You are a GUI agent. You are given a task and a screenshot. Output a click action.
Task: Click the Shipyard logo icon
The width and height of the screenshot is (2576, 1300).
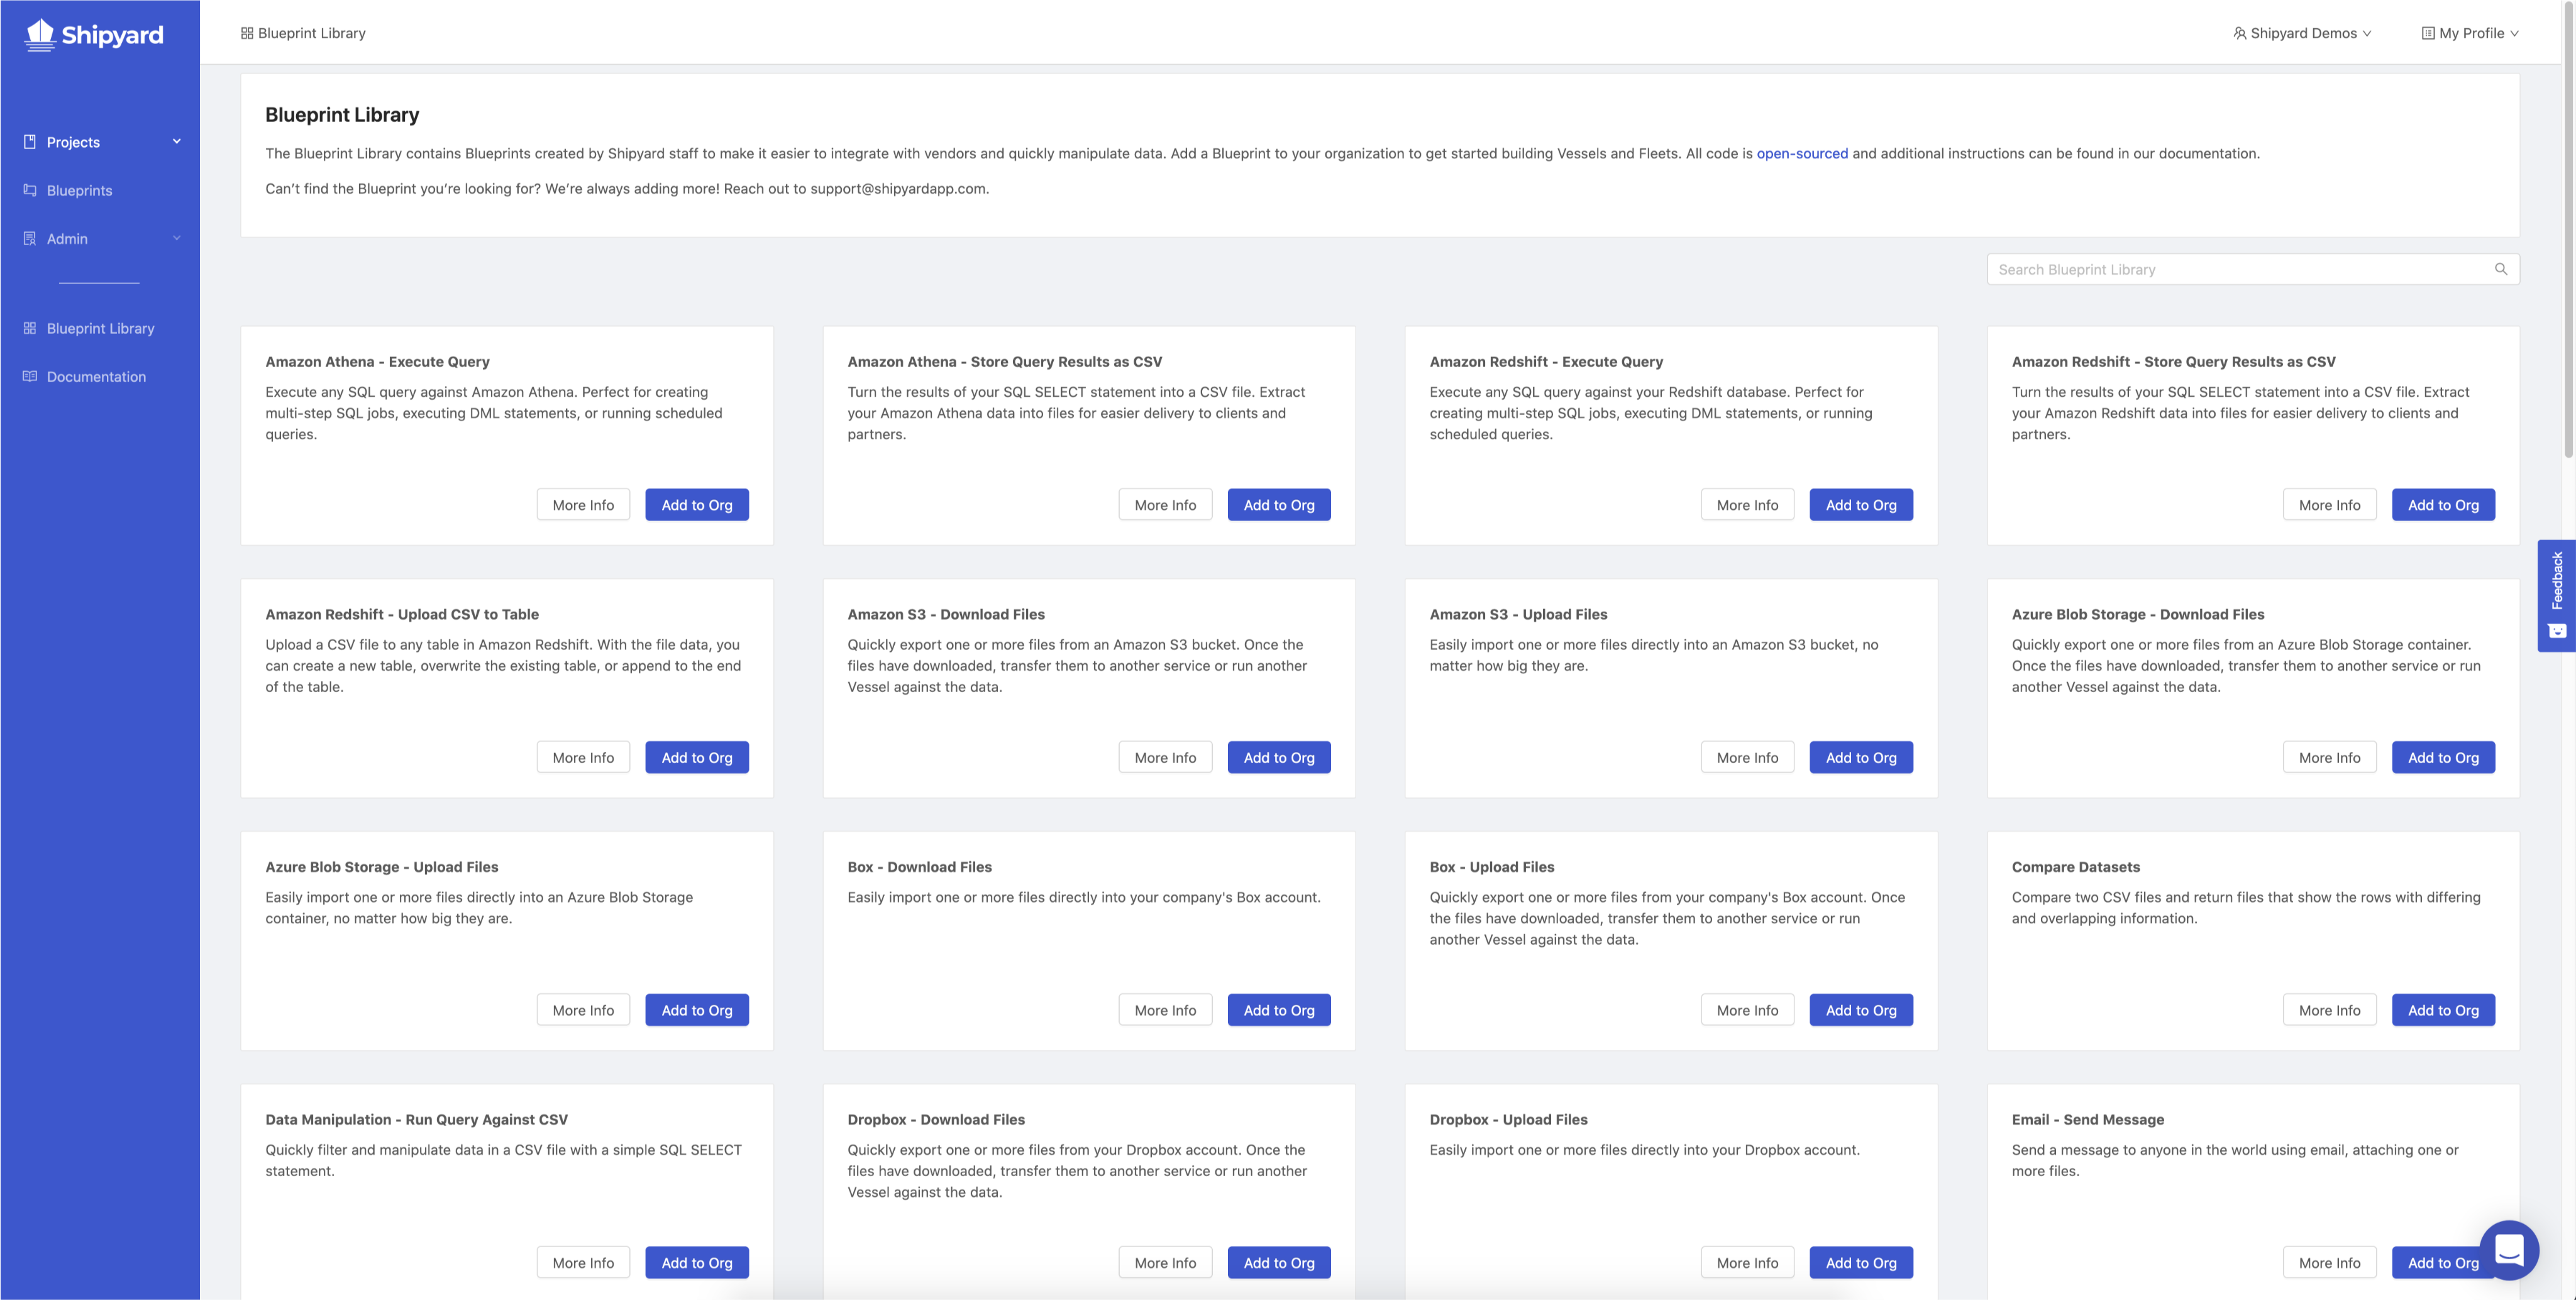(x=40, y=34)
